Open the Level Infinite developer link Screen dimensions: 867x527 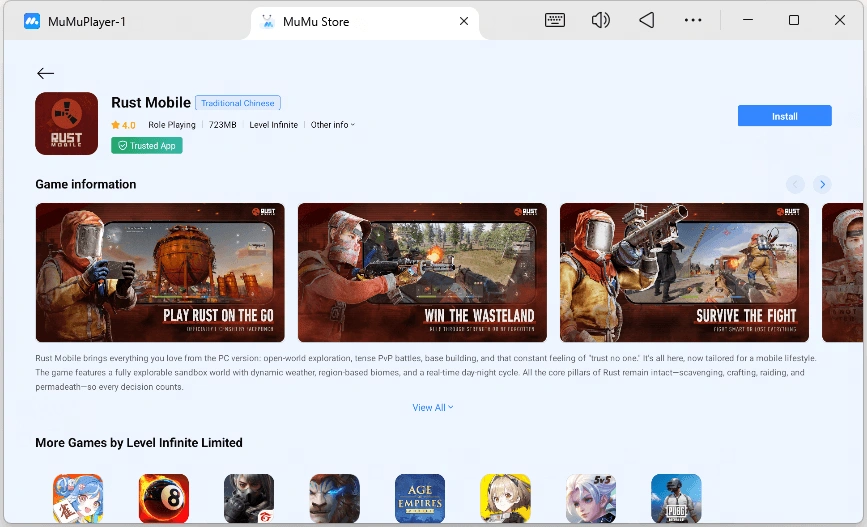coord(273,125)
